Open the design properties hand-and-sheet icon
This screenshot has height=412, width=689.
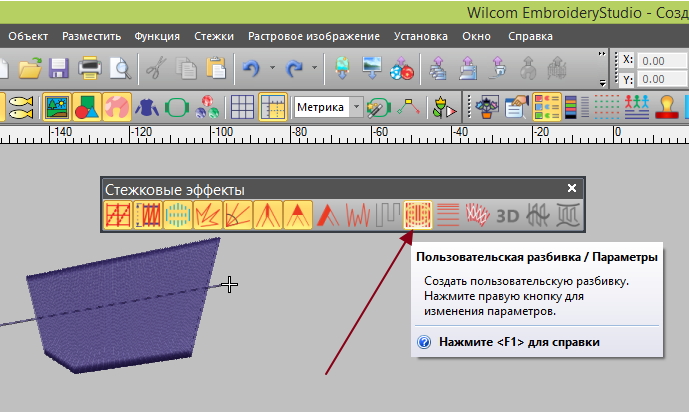tap(516, 107)
